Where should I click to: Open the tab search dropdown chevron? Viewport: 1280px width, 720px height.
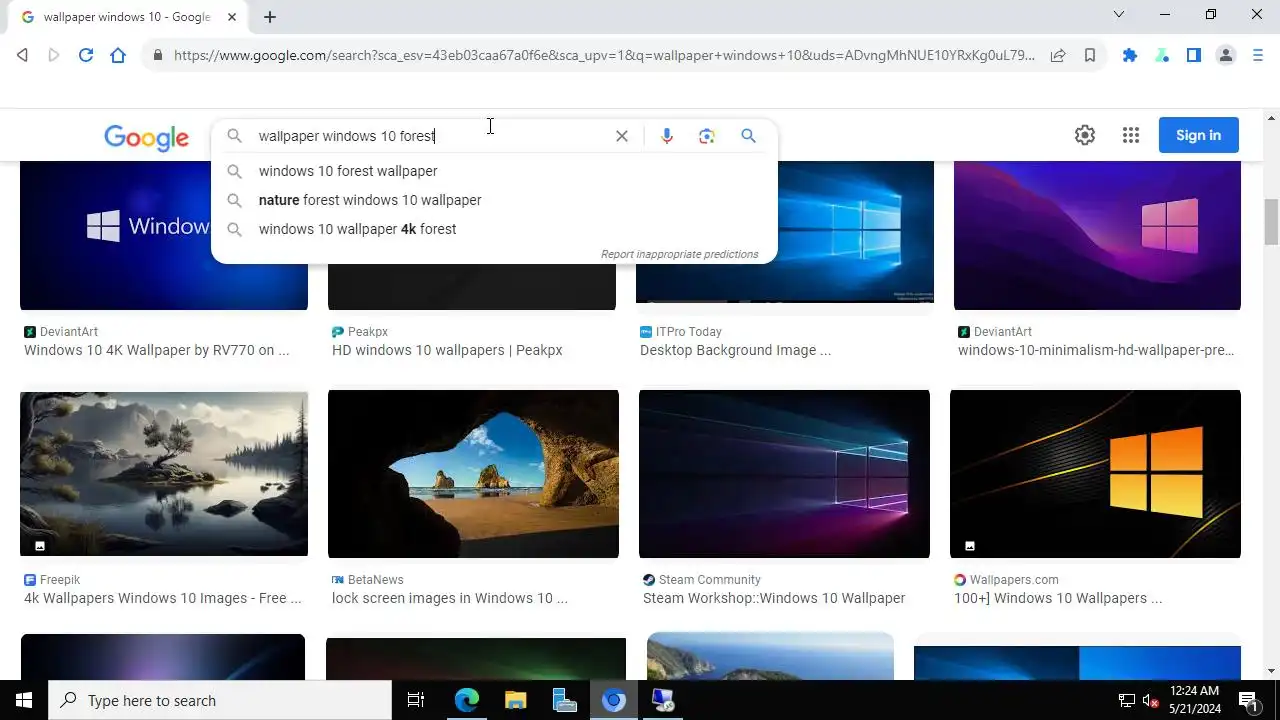[1119, 14]
